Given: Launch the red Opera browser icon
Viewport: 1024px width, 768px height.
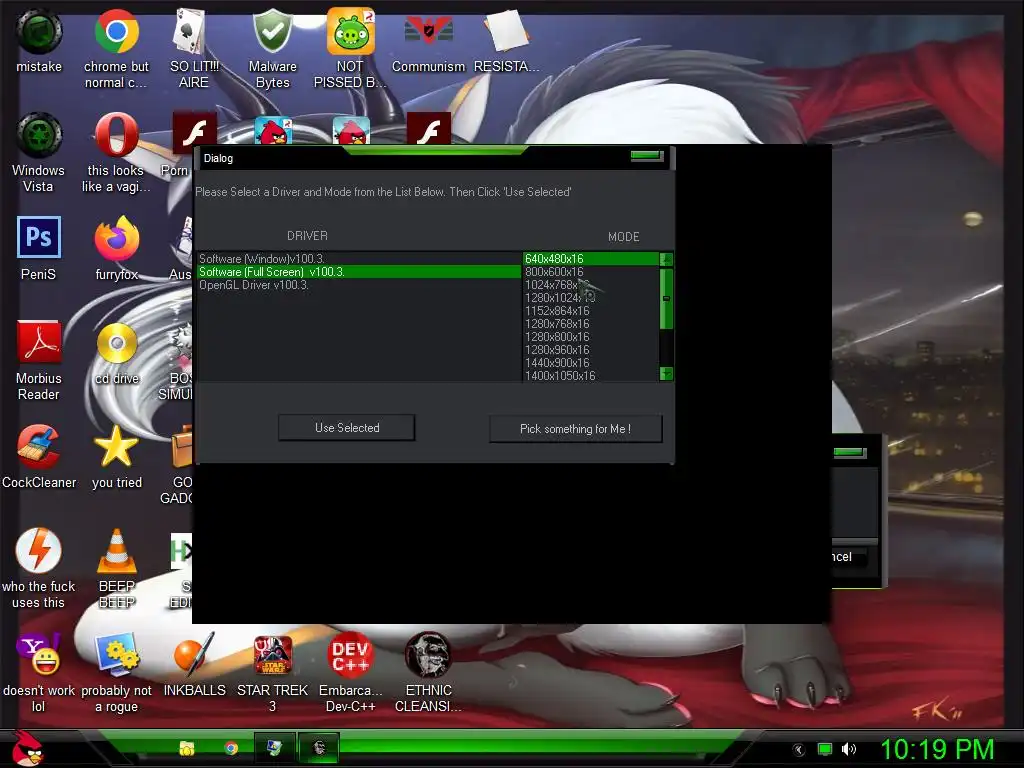Looking at the screenshot, I should tap(116, 135).
